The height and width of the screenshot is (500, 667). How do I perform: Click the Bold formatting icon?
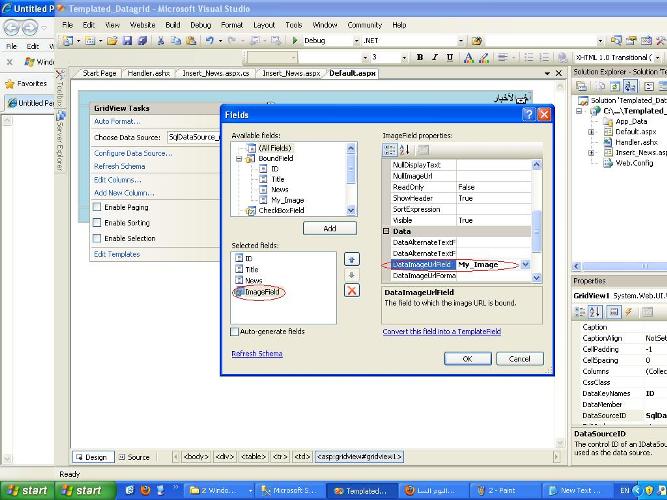tap(419, 57)
